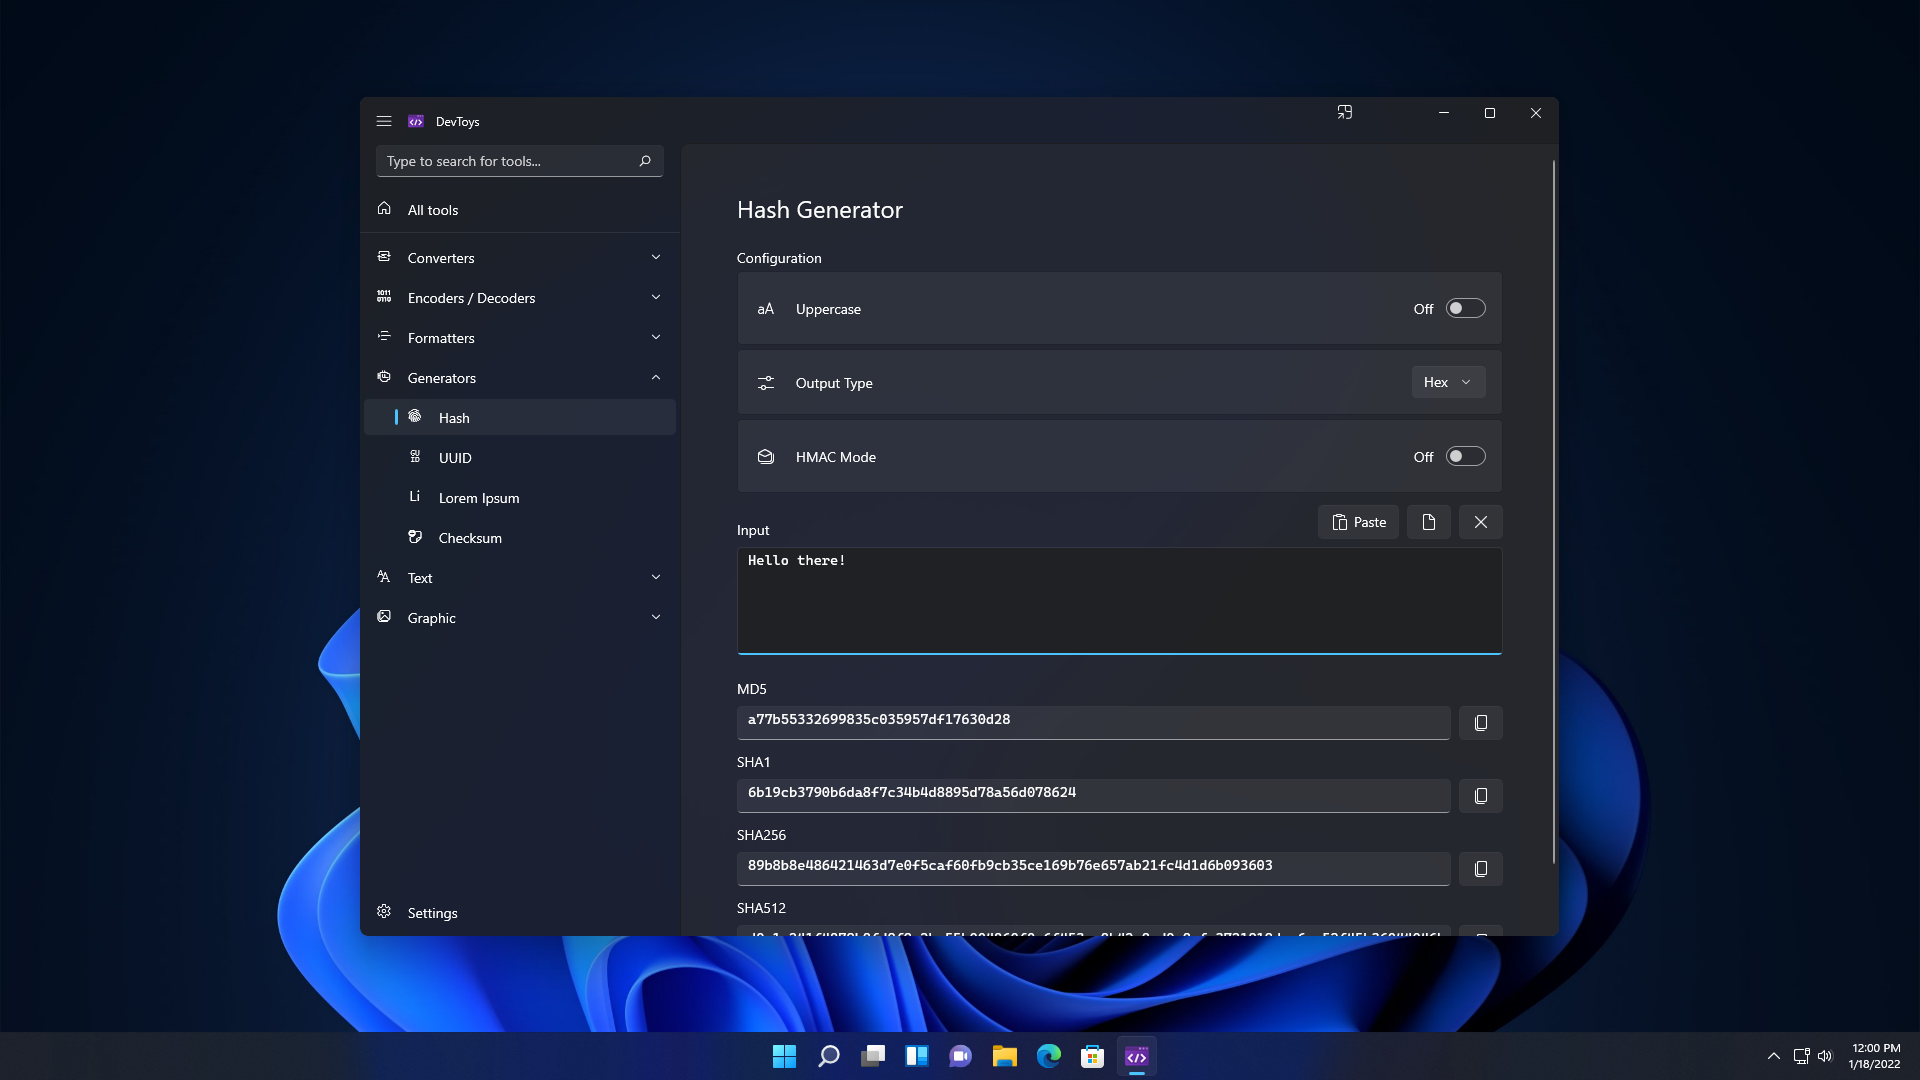Click the search magnifier in tool search
Image resolution: width=1920 pixels, height=1080 pixels.
coord(645,161)
